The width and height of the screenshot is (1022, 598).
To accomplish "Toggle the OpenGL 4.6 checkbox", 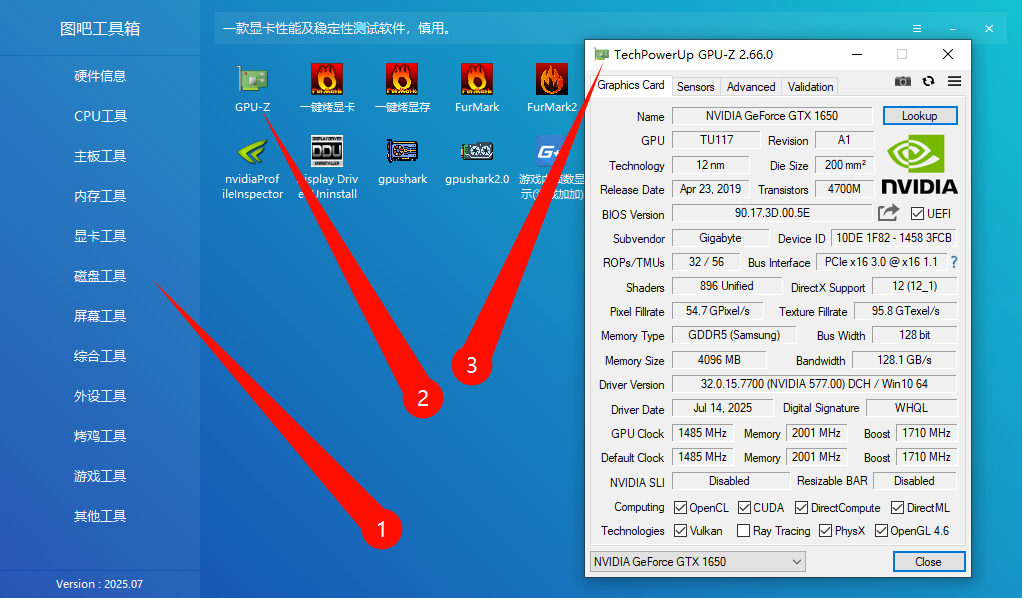I will (881, 531).
